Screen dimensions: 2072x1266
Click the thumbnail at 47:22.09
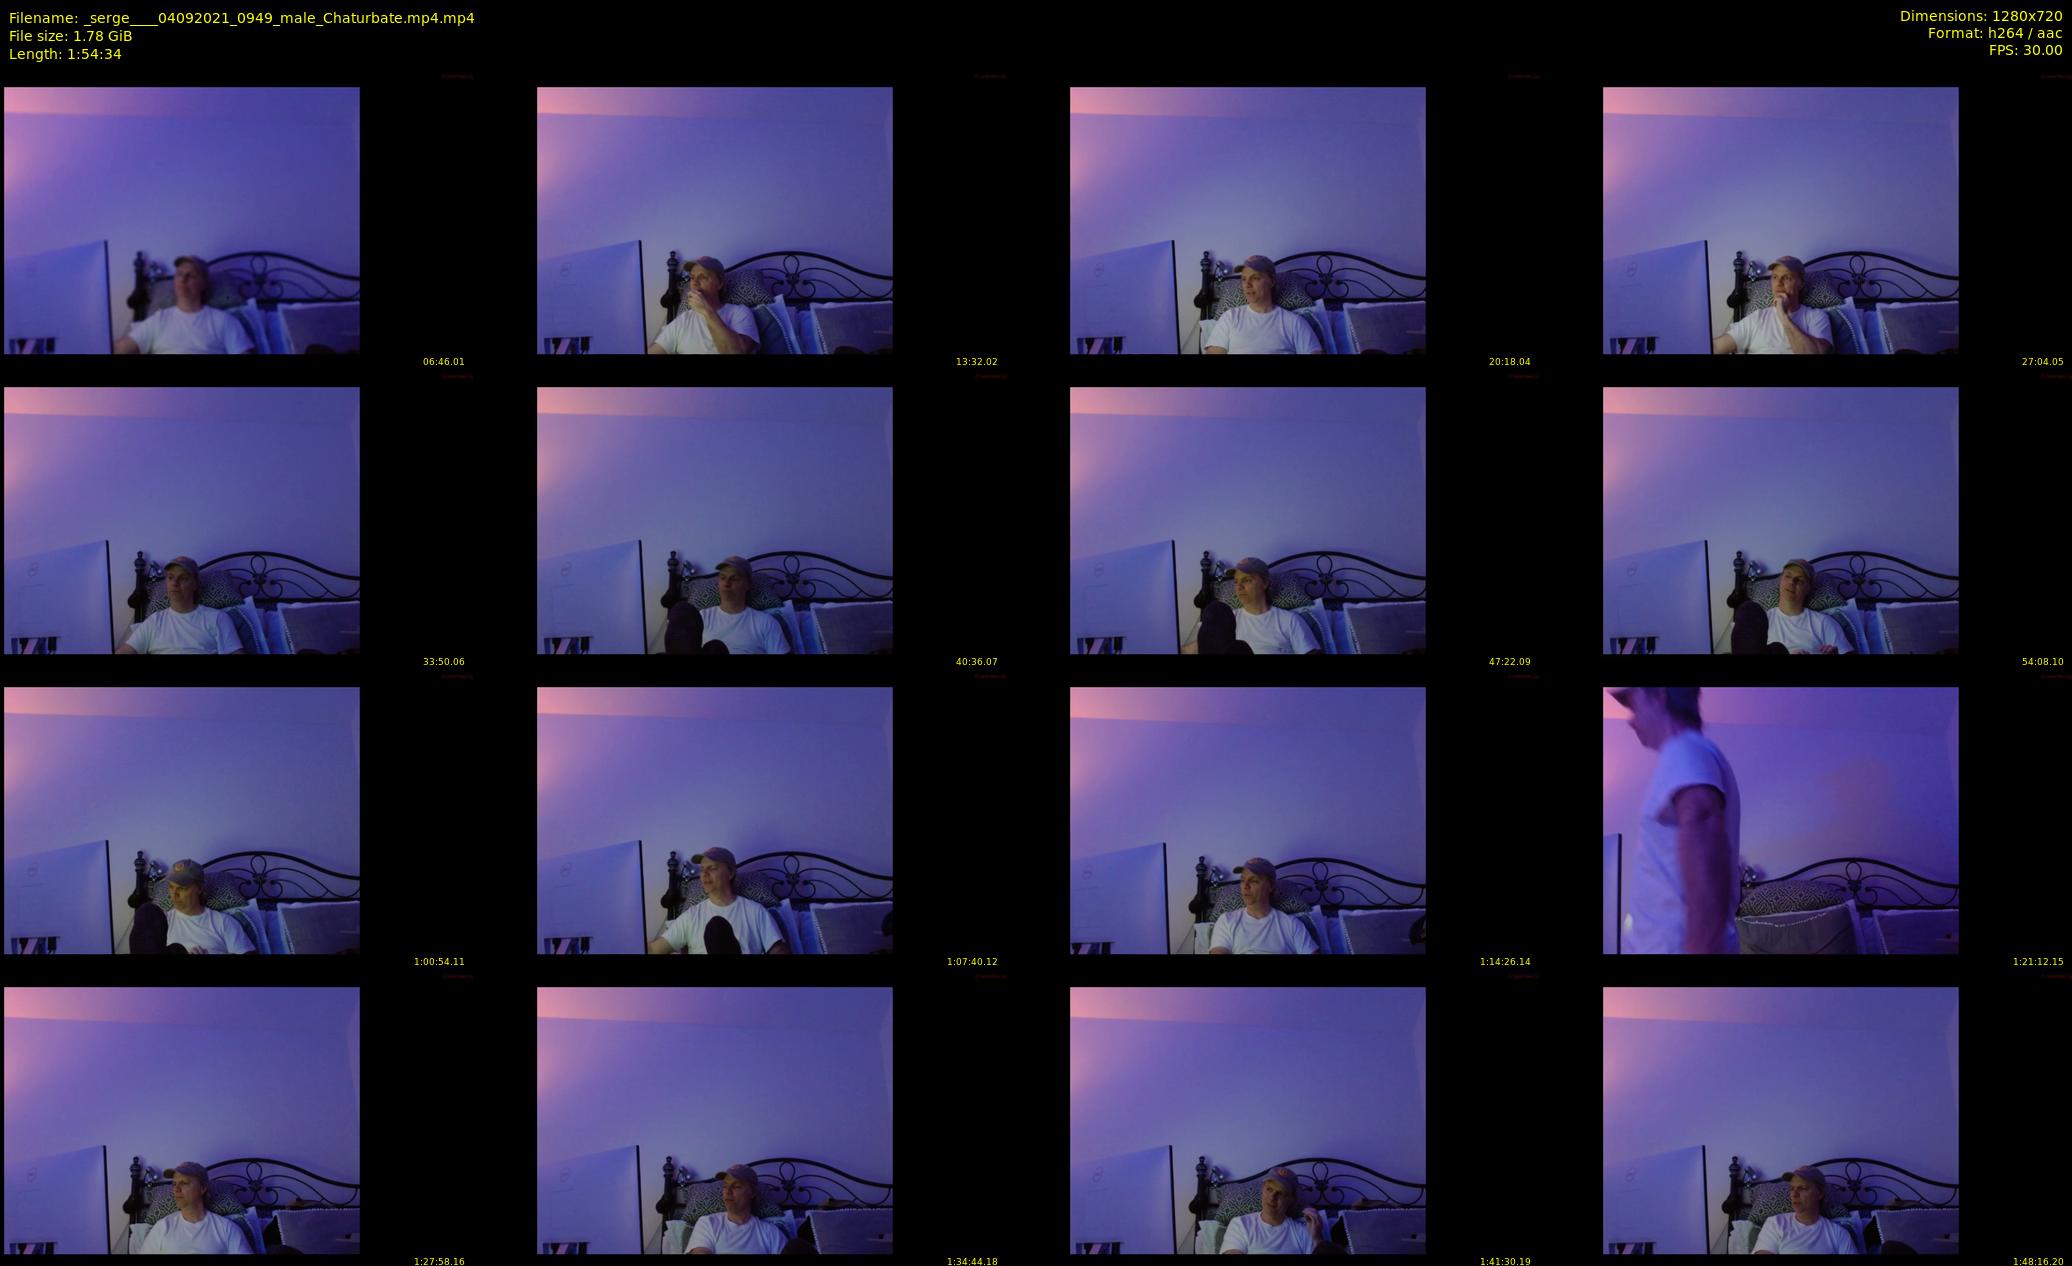[1247, 520]
